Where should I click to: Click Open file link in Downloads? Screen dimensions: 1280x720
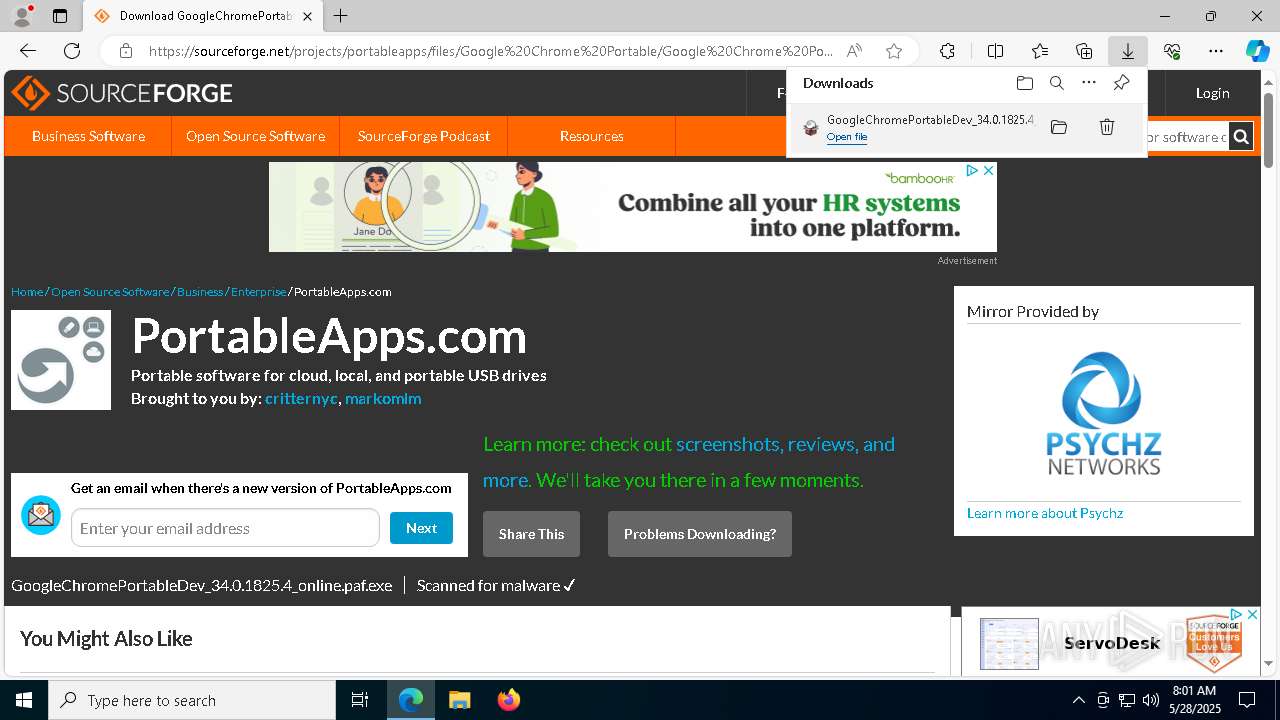point(847,137)
